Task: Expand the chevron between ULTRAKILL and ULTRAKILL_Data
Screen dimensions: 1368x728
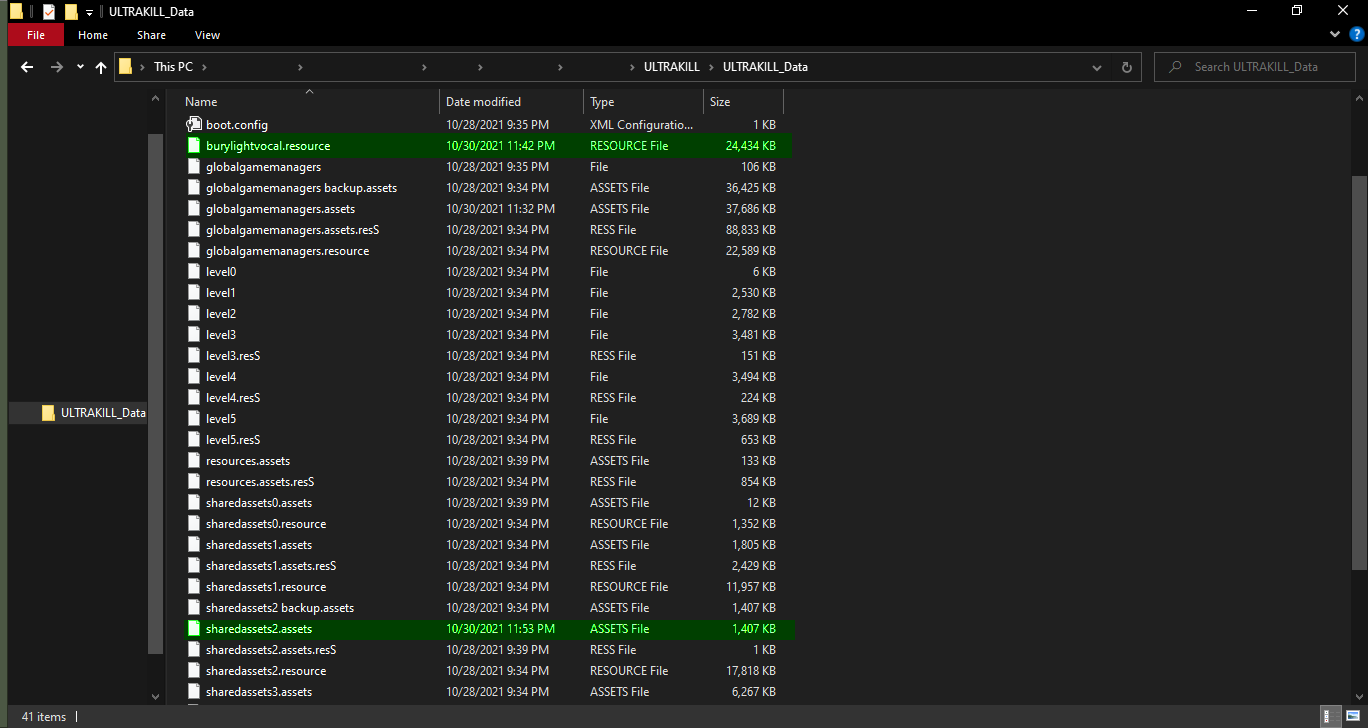Action: coord(712,67)
